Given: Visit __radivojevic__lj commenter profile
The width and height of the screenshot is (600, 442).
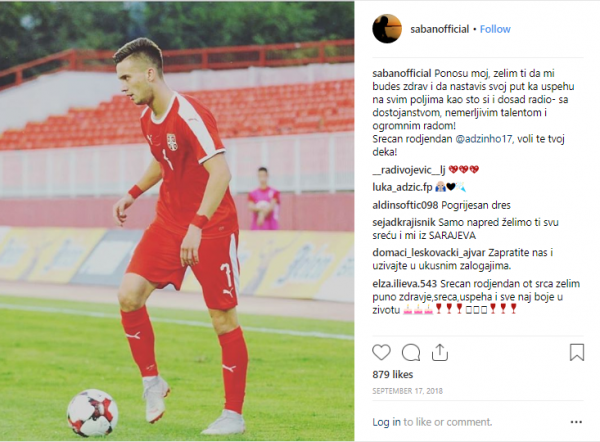Looking at the screenshot, I should [407, 170].
